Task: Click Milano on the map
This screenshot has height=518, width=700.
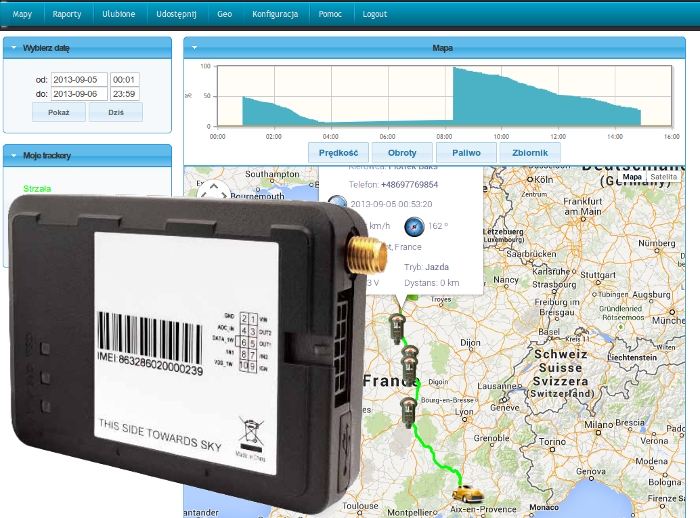Action: coord(598,424)
